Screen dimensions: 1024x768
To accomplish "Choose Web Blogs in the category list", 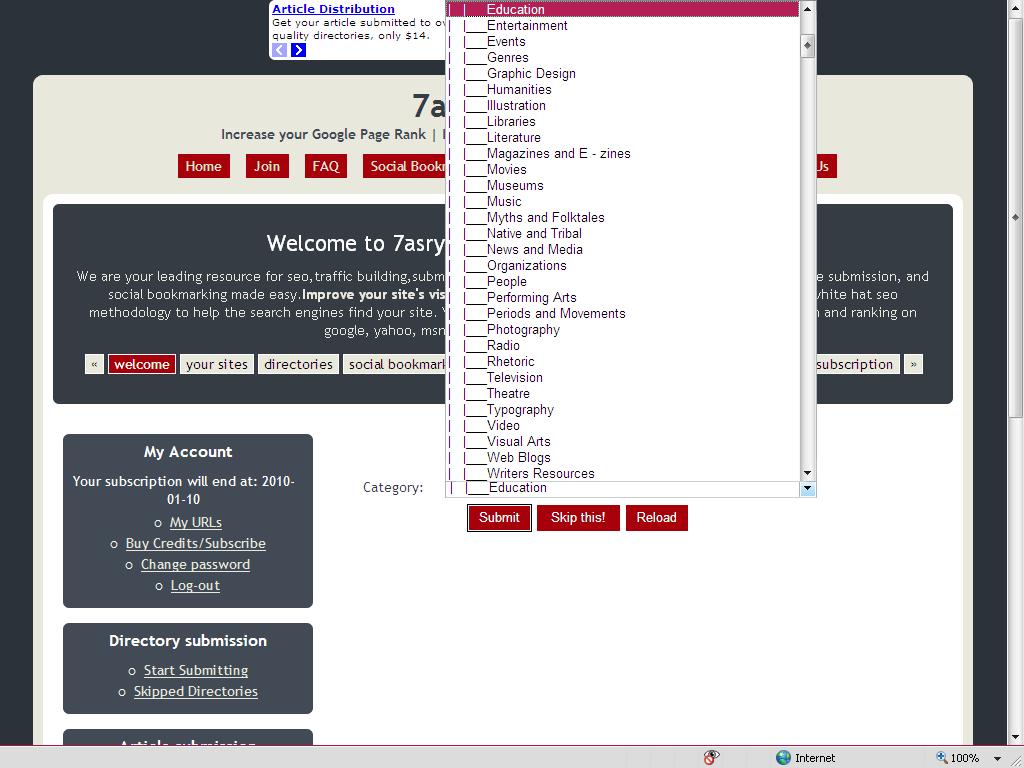I will click(x=518, y=458).
